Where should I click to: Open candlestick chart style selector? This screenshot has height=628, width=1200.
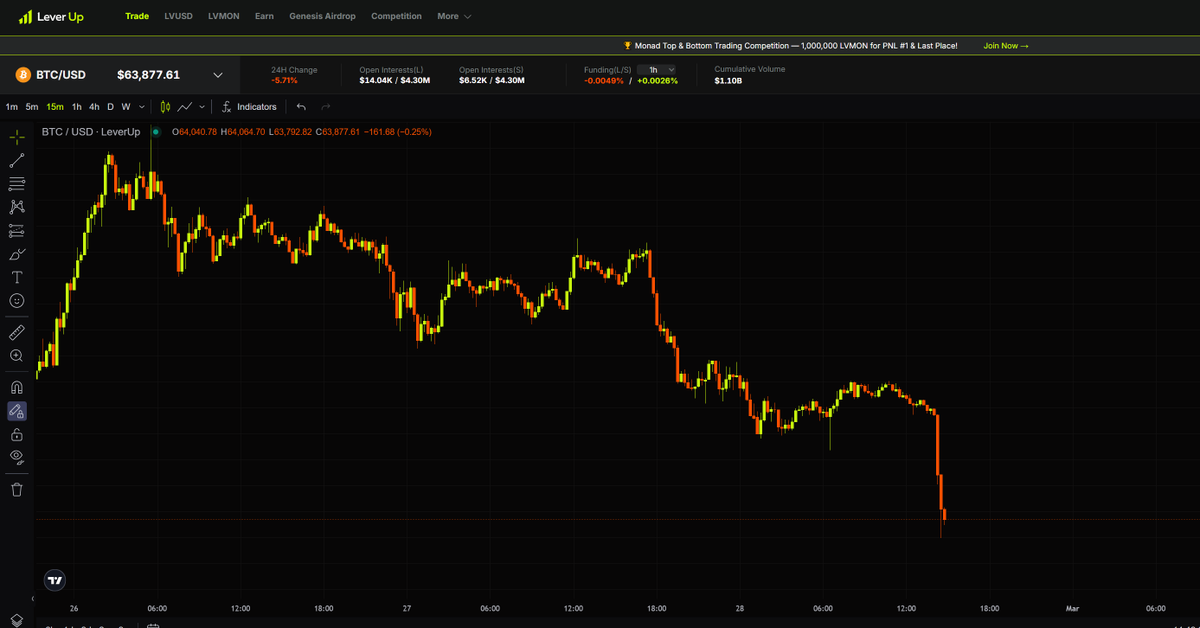165,107
